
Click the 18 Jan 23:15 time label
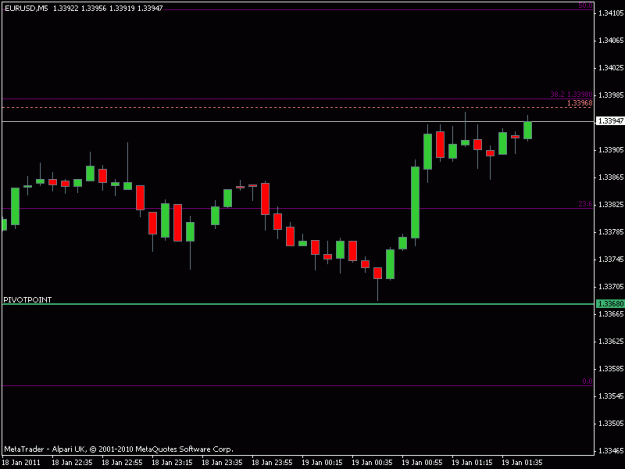172,463
